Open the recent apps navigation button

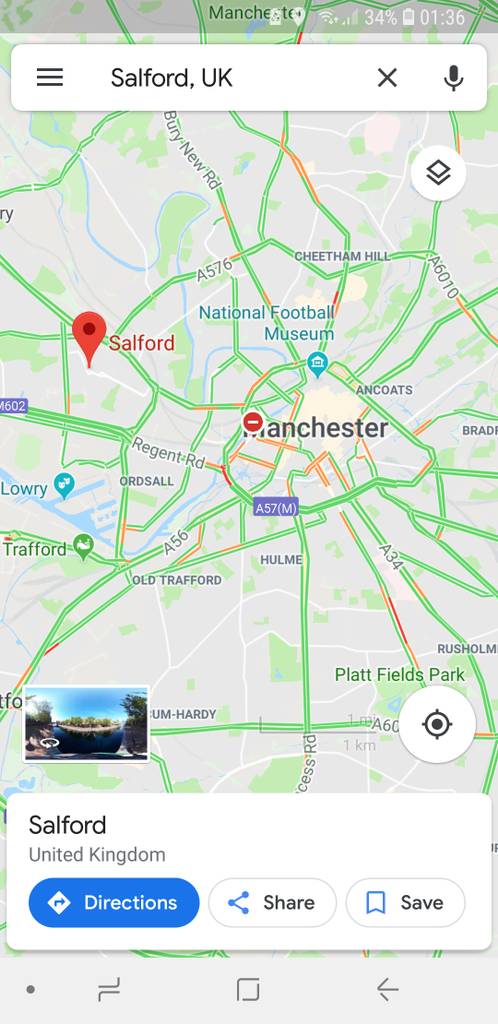(109, 990)
